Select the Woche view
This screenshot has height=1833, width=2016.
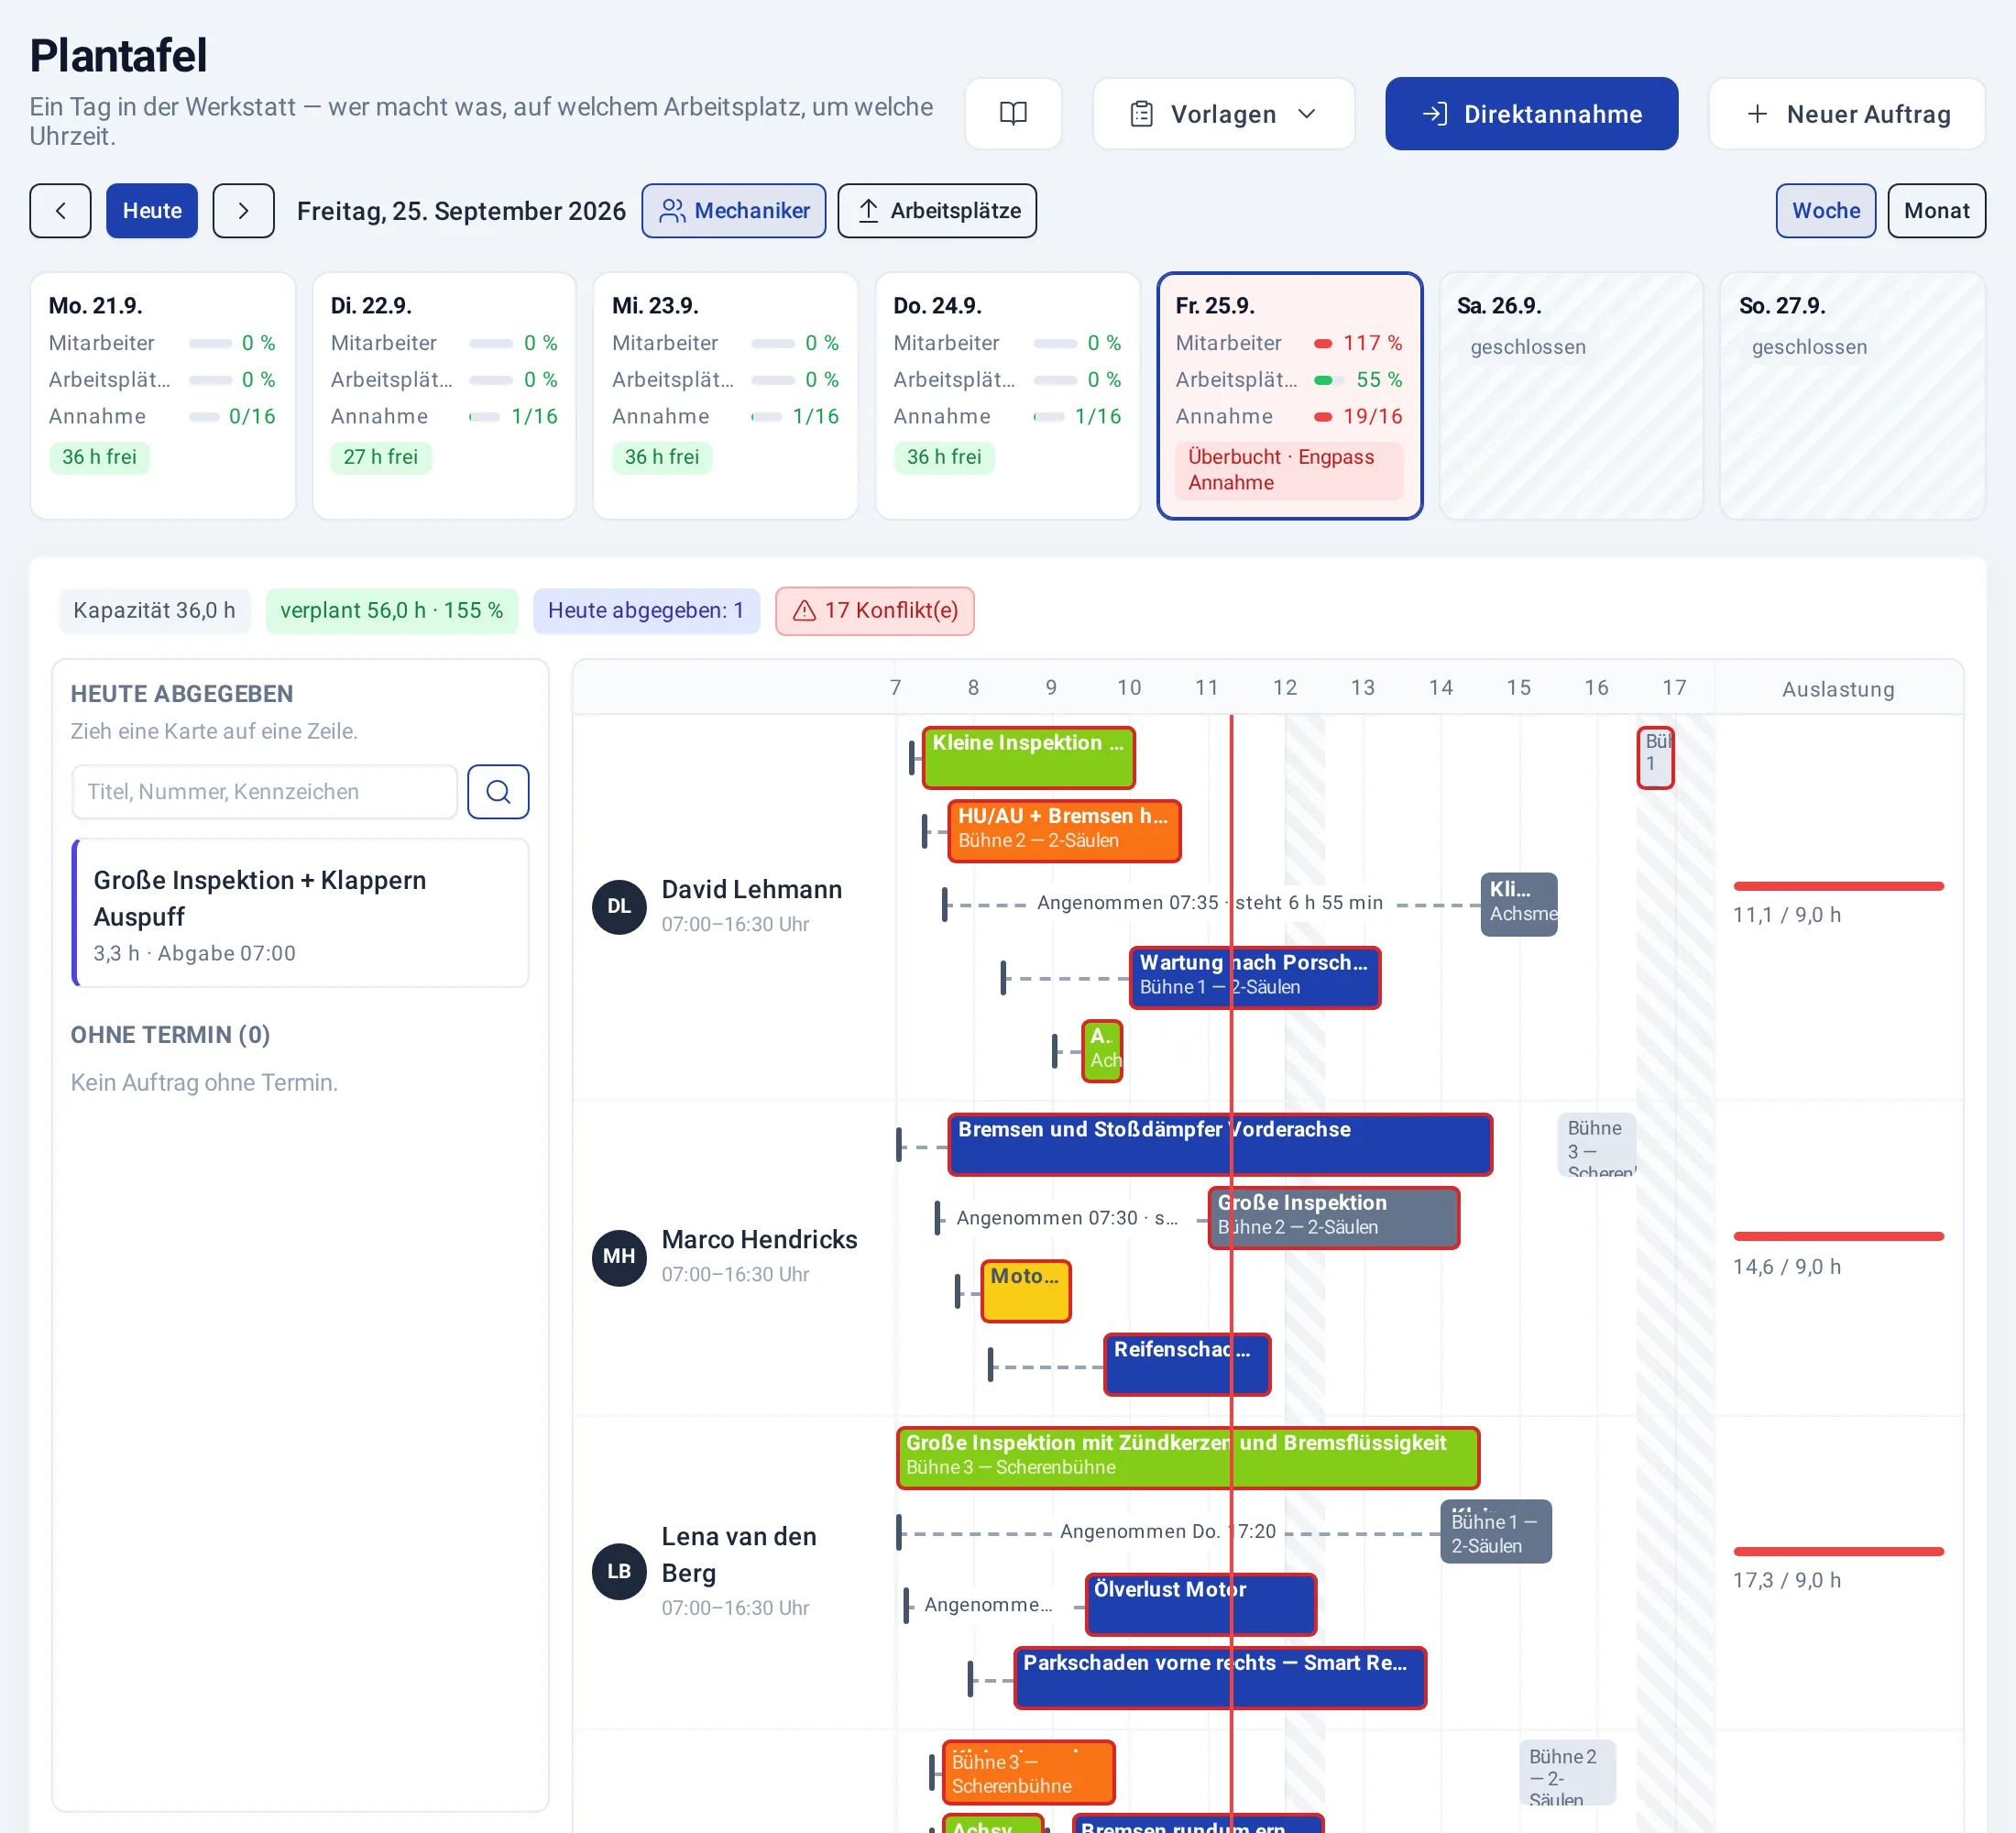[1825, 211]
